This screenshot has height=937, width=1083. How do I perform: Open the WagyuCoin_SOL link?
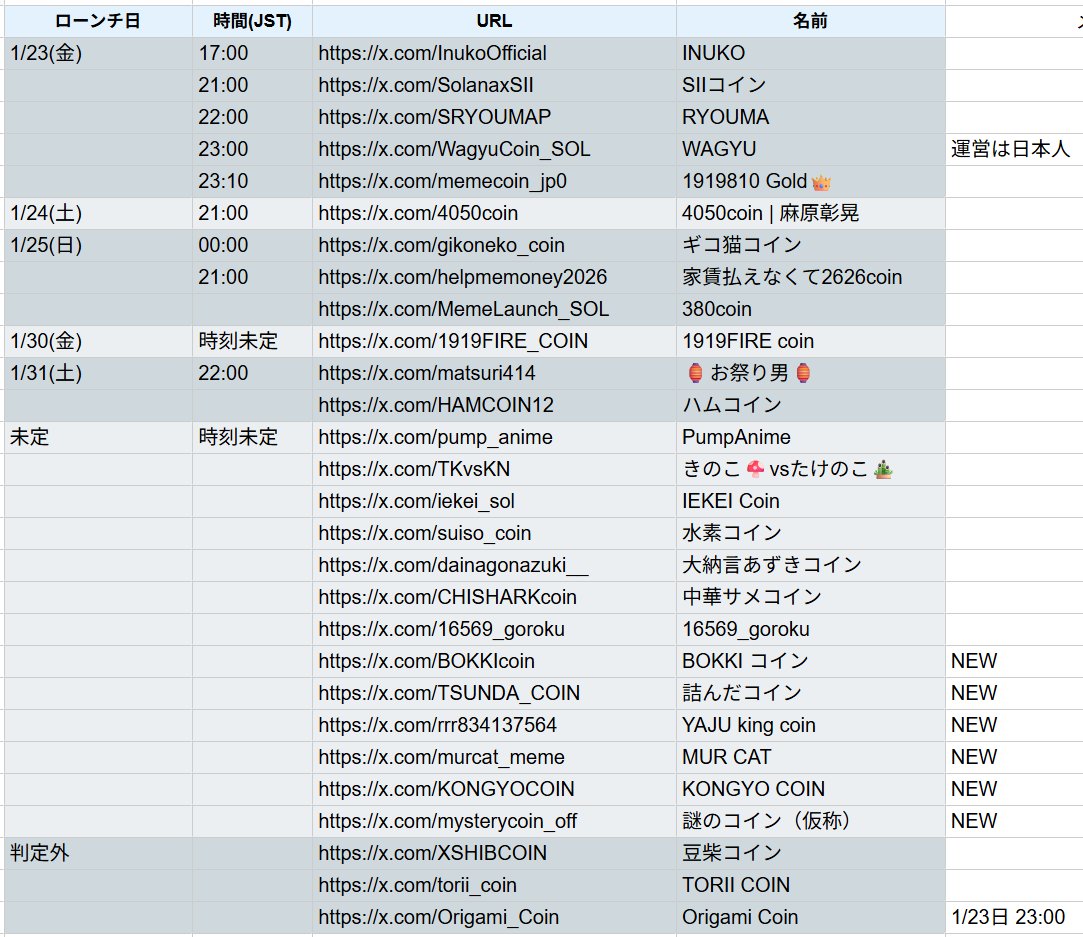pyautogui.click(x=454, y=149)
